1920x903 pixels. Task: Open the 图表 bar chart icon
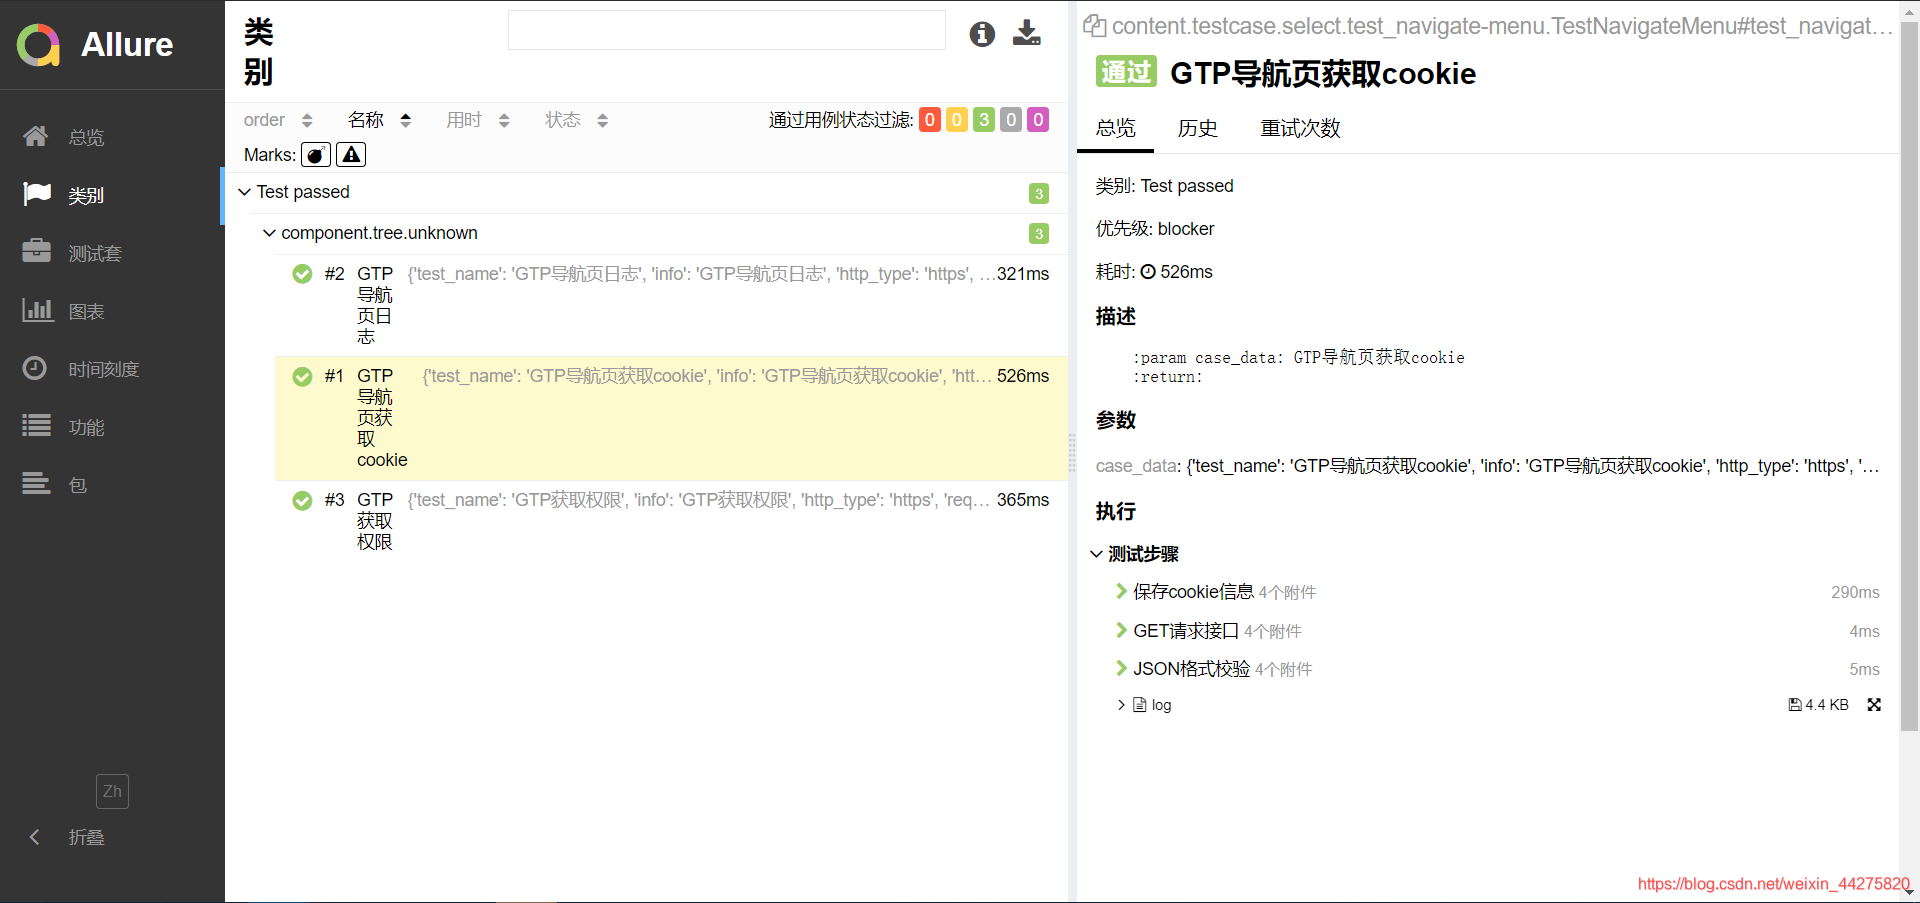click(37, 310)
